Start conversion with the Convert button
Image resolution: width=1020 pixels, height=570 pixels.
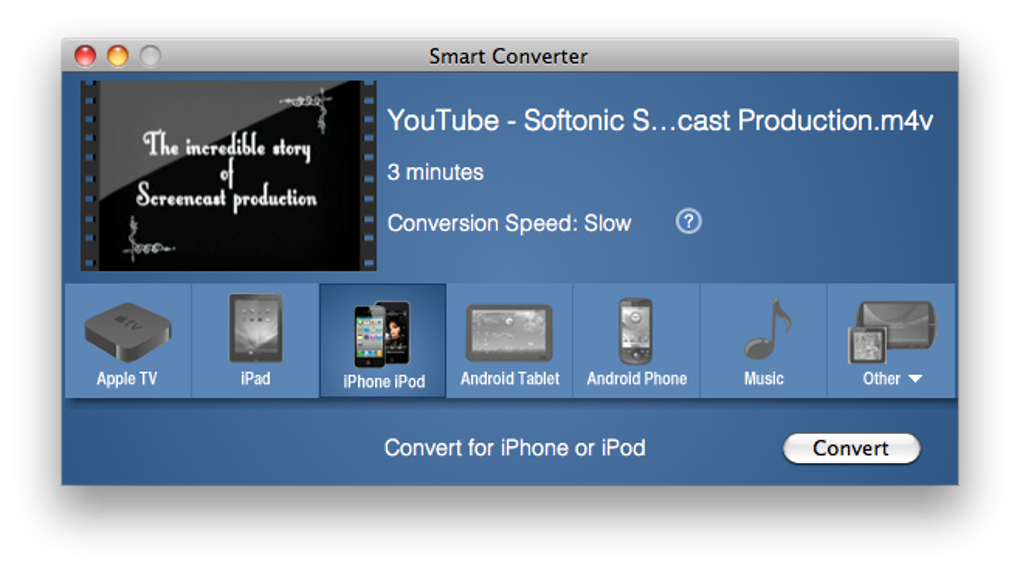tap(851, 448)
